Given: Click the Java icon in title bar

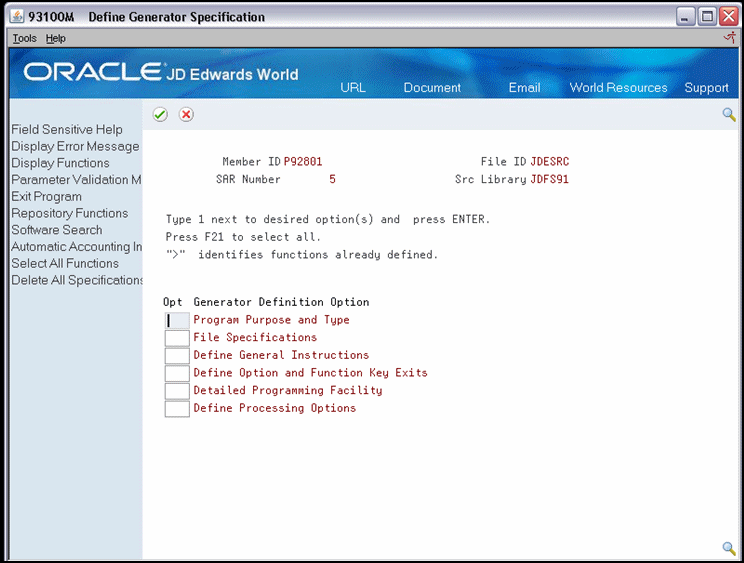Looking at the screenshot, I should coord(17,17).
